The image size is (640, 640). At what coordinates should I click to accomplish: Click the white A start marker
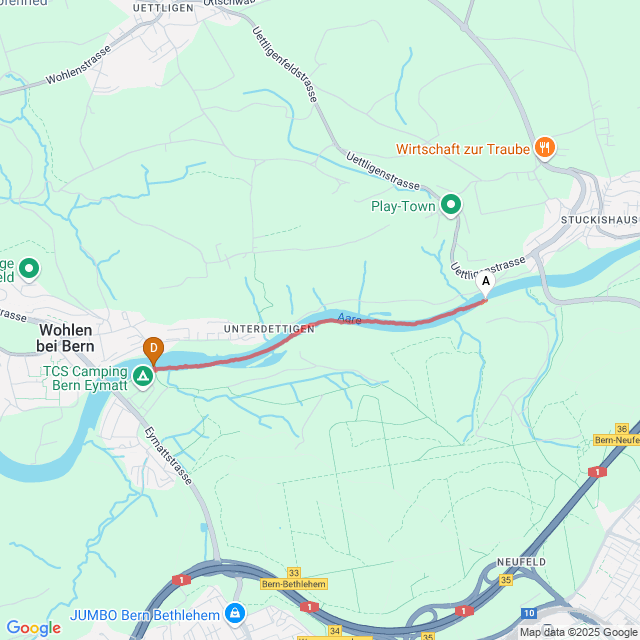coord(486,284)
